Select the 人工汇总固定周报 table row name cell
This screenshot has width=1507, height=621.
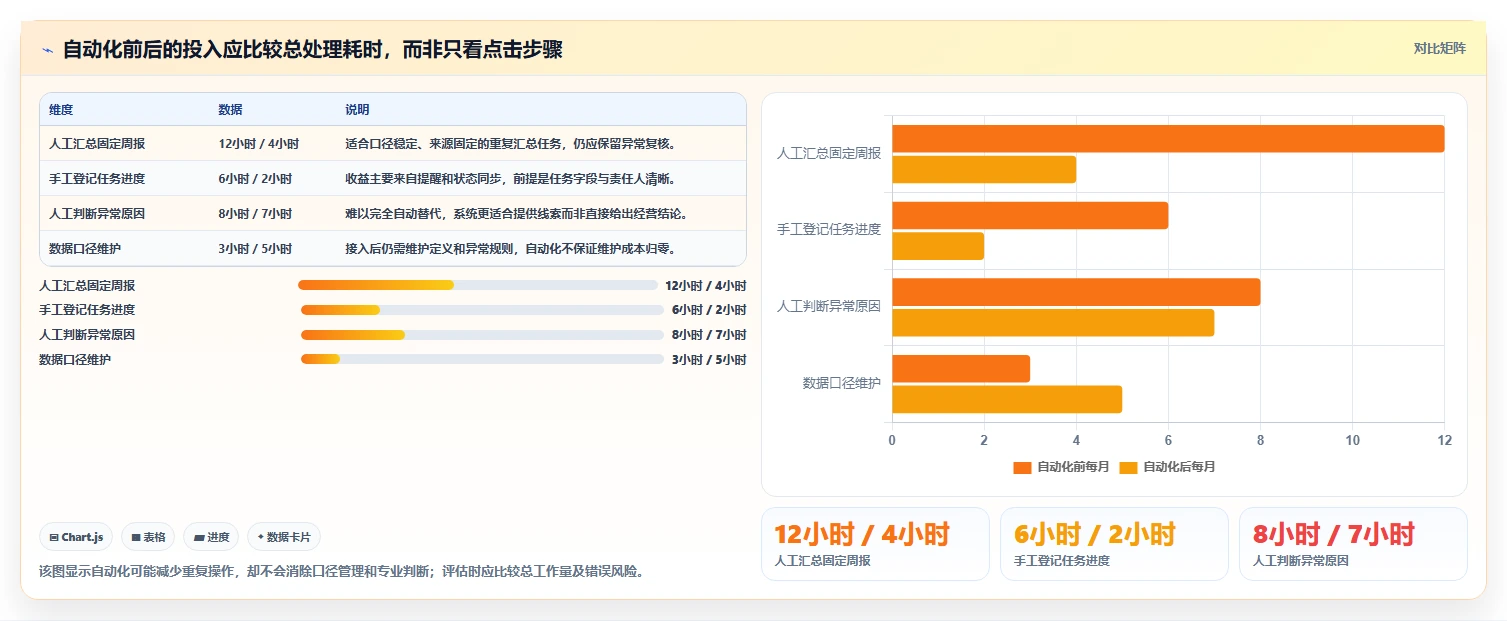pyautogui.click(x=97, y=144)
